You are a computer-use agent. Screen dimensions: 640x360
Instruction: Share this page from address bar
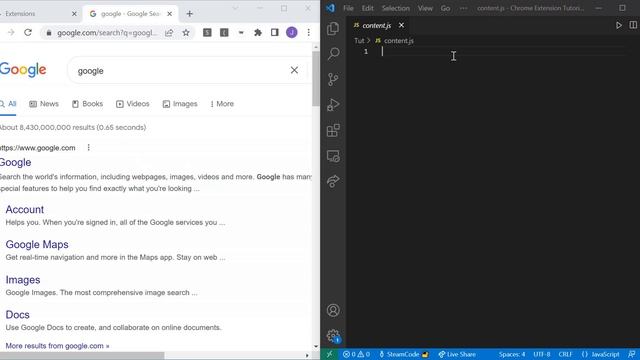coord(169,33)
